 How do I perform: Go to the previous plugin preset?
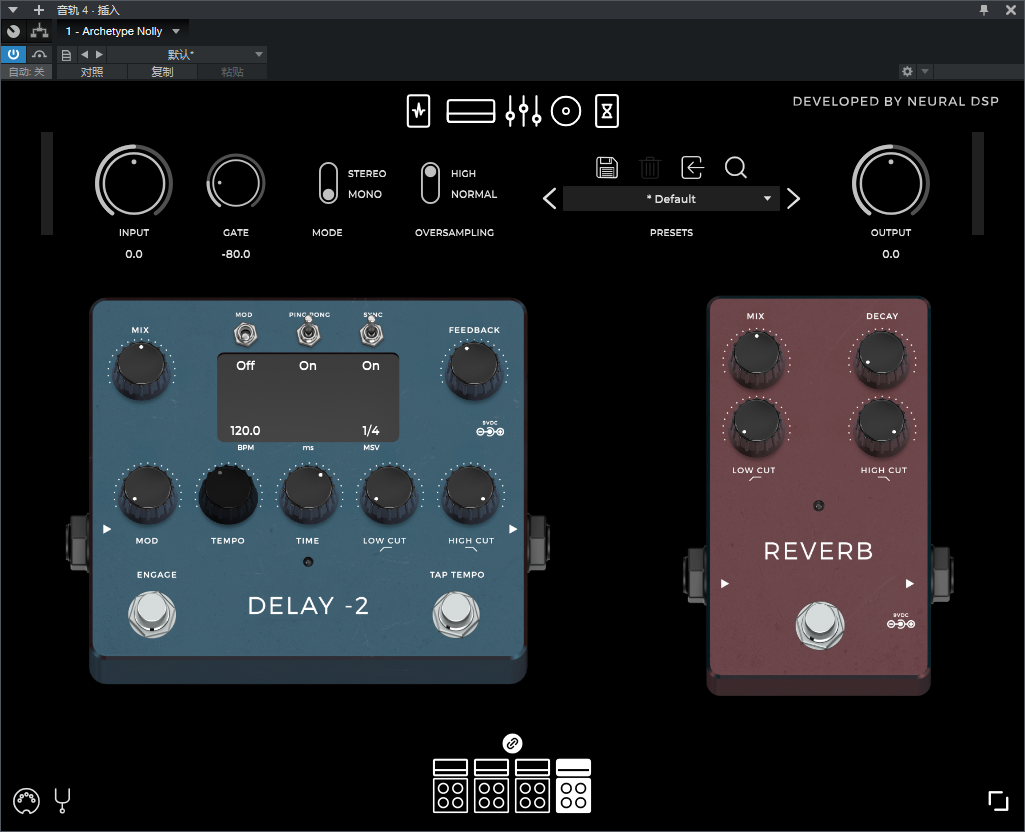pyautogui.click(x=550, y=199)
